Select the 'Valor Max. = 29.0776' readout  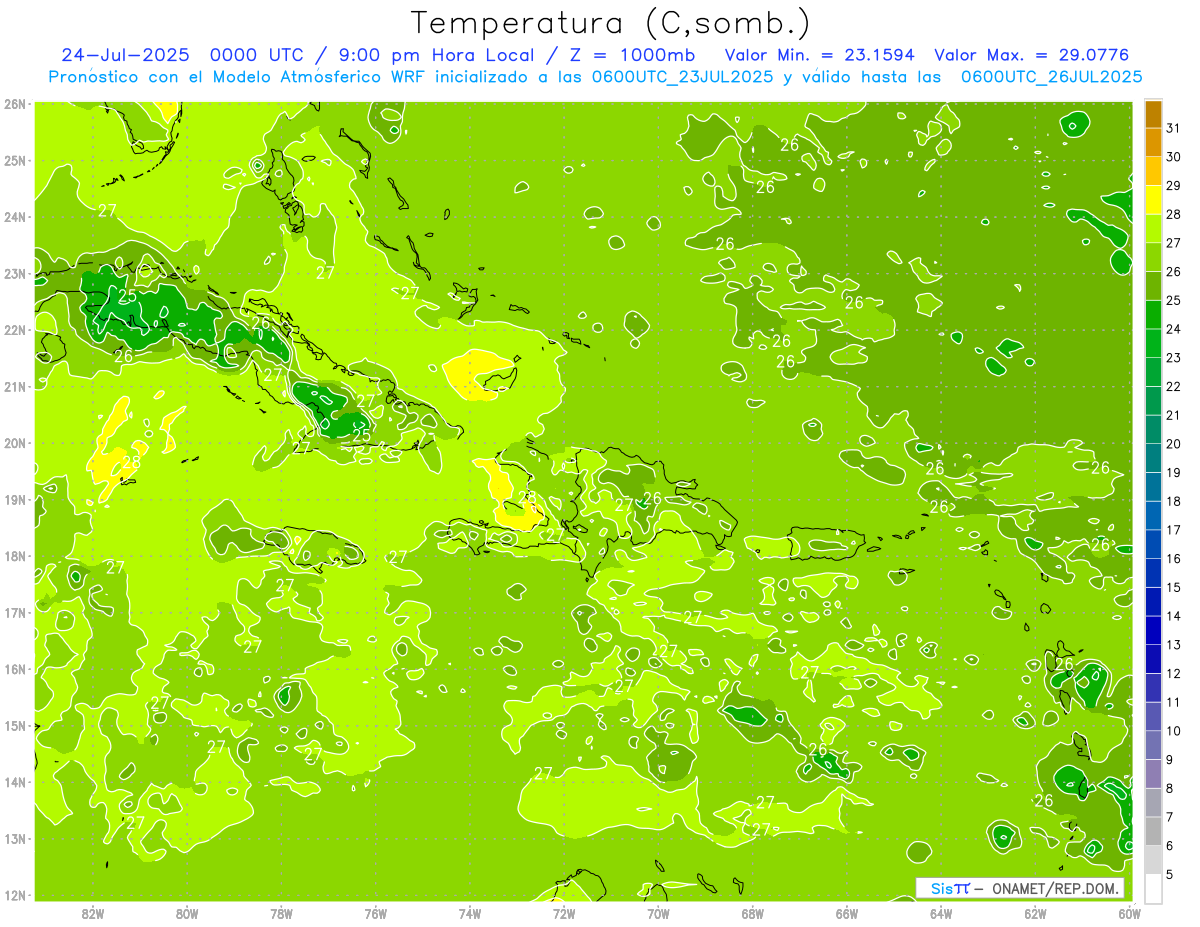(x=1031, y=55)
